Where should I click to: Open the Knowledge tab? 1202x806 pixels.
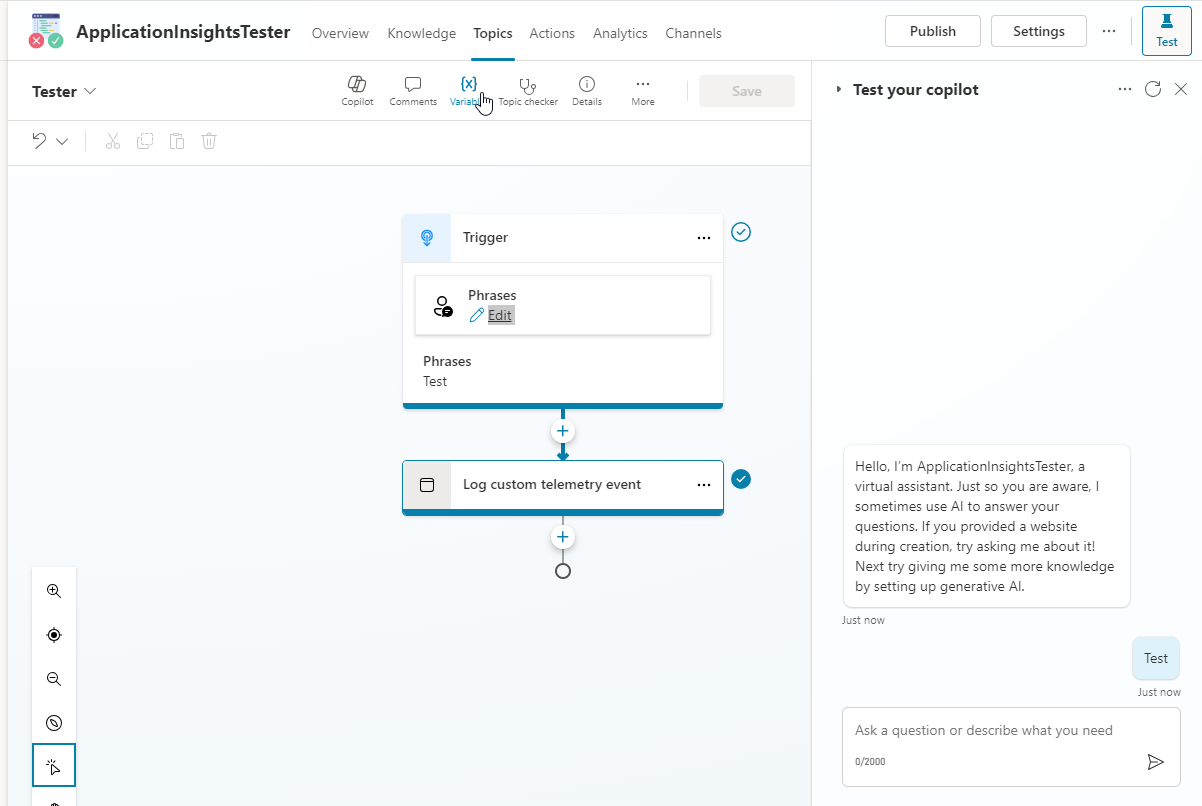[x=421, y=33]
